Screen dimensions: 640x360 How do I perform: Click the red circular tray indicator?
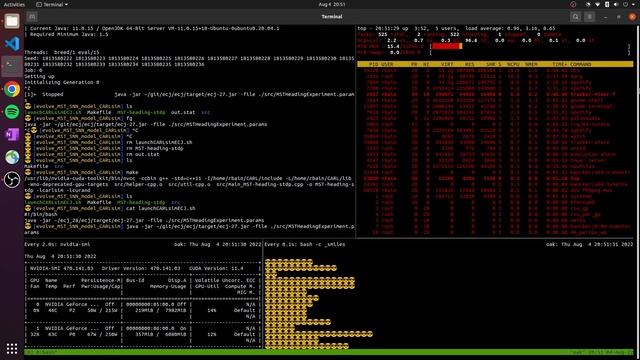[x=573, y=4]
